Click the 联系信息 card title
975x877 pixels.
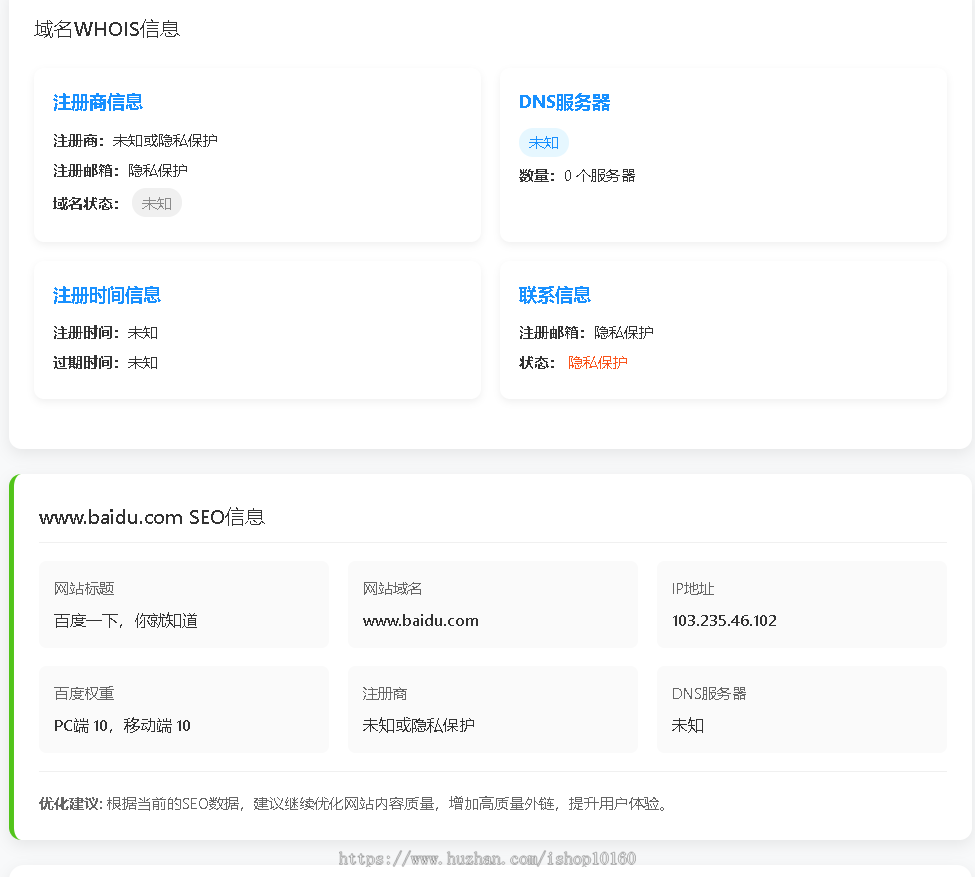click(x=555, y=295)
